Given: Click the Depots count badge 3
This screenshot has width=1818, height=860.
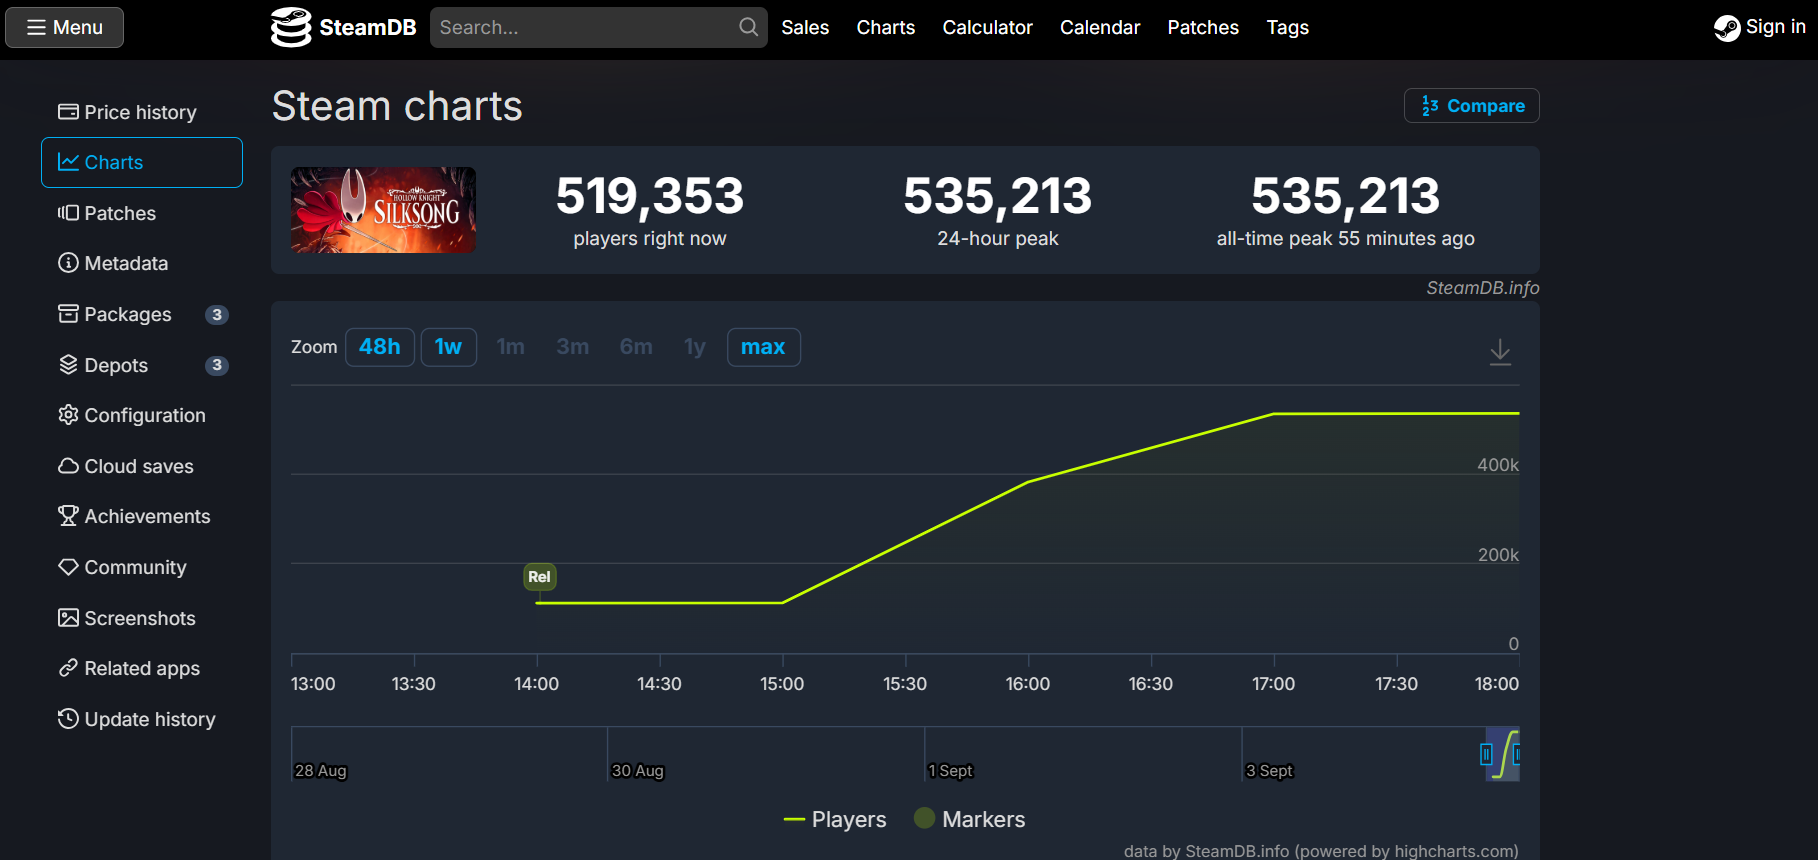Looking at the screenshot, I should 217,365.
